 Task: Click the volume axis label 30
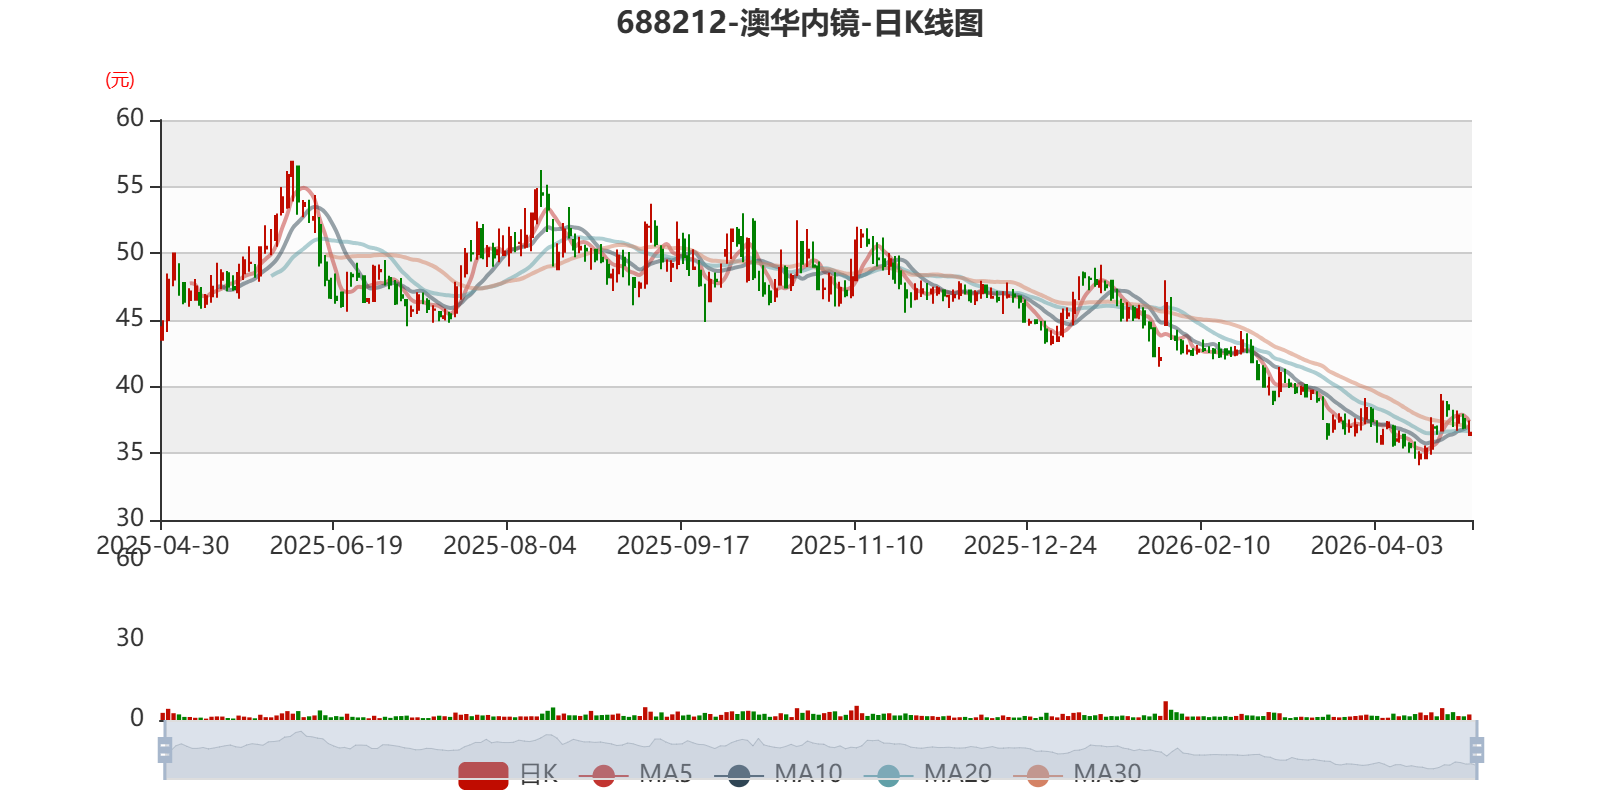coord(130,638)
